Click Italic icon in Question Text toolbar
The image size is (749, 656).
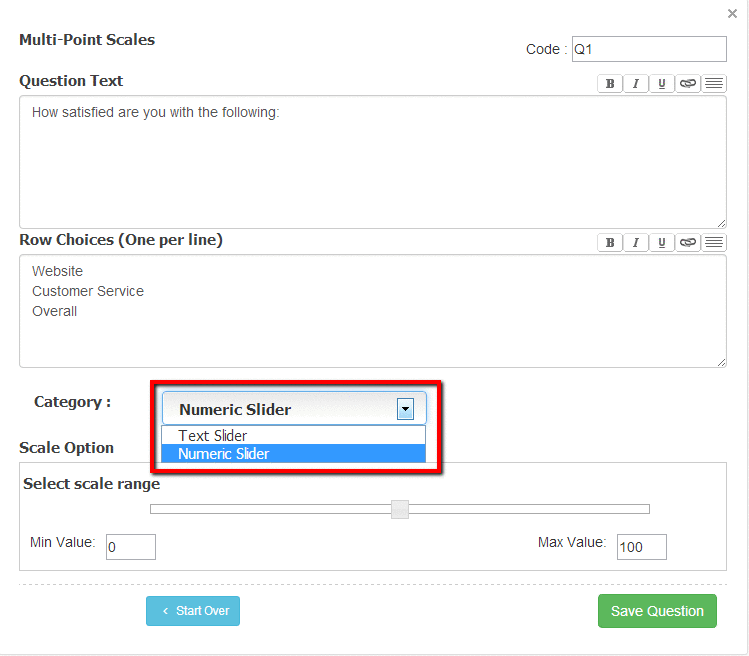[x=636, y=84]
